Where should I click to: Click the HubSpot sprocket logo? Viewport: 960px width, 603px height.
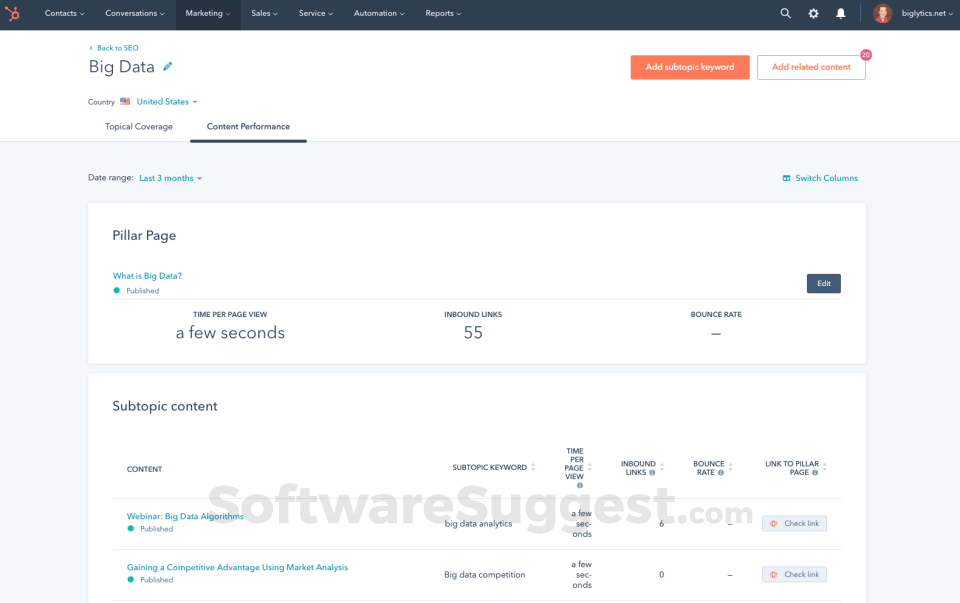[15, 14]
